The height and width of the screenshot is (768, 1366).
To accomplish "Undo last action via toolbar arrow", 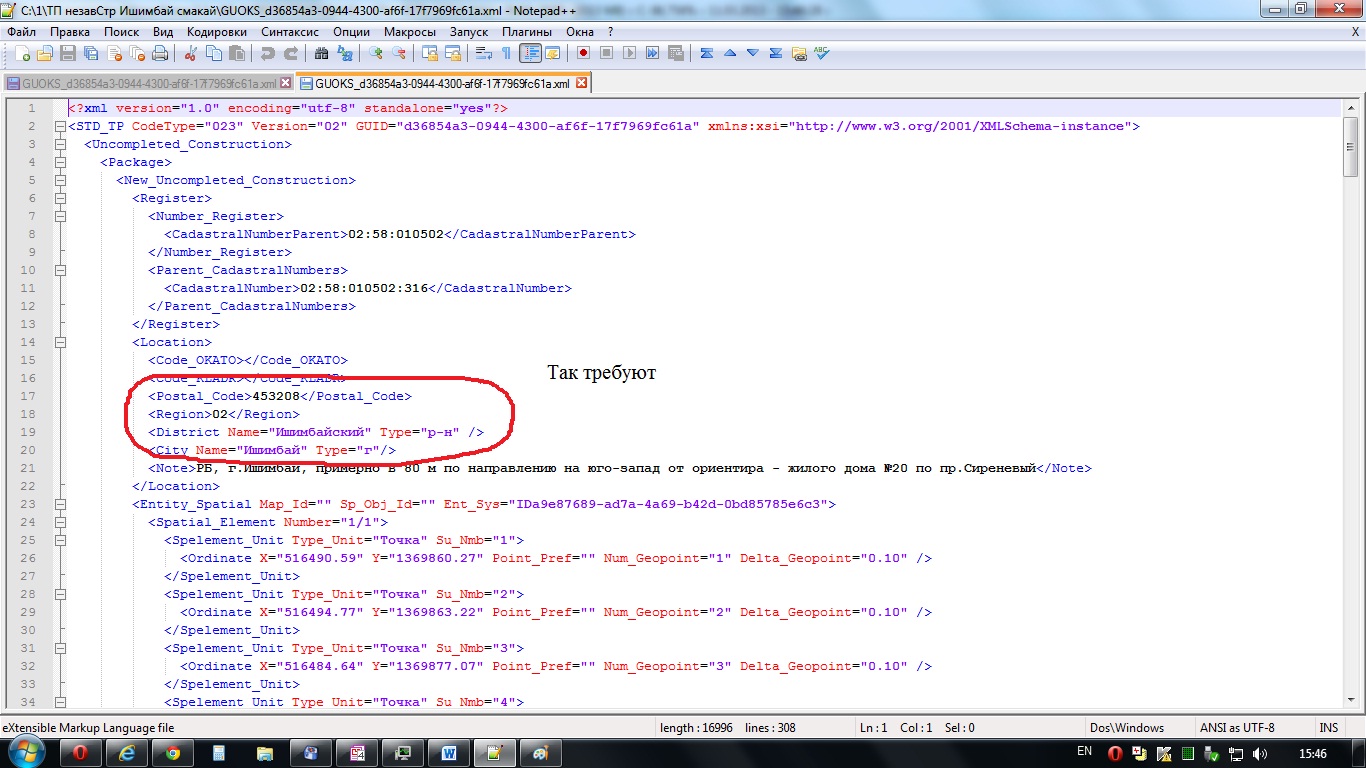I will [267, 53].
